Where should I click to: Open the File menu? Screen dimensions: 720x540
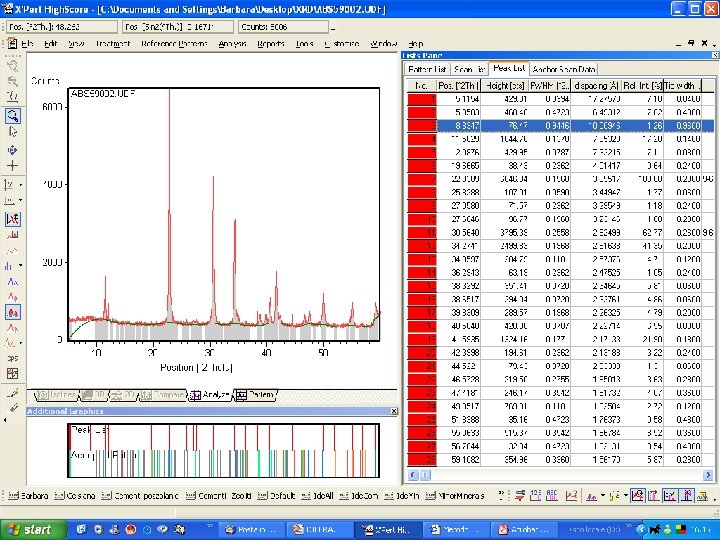[x=27, y=44]
